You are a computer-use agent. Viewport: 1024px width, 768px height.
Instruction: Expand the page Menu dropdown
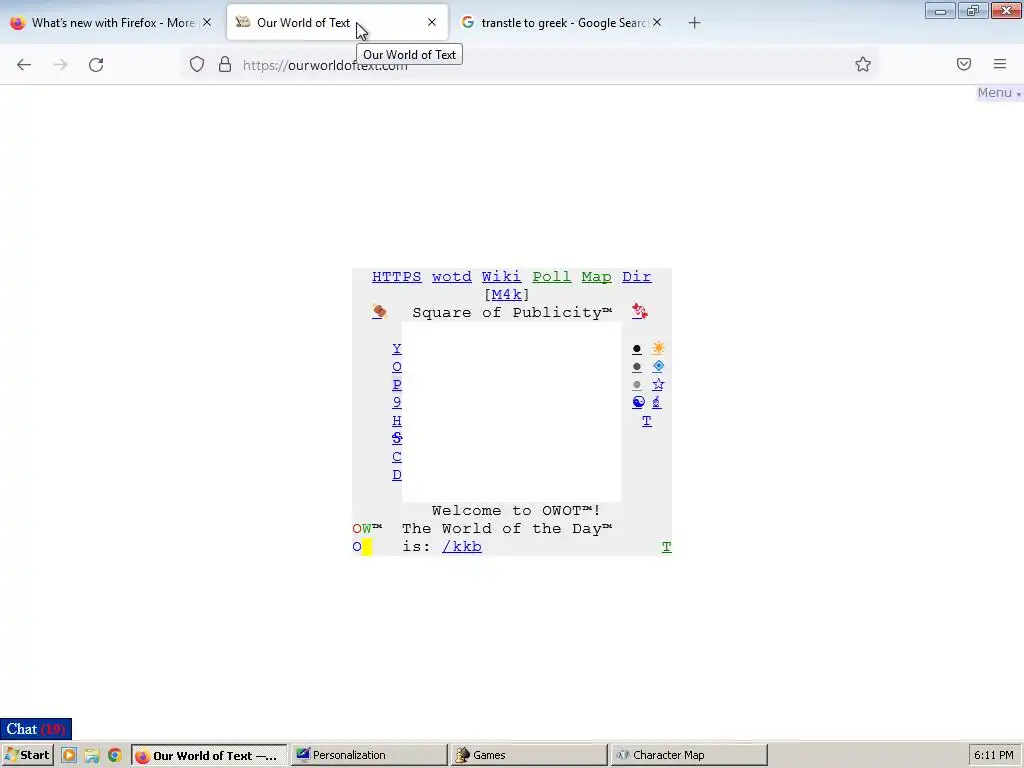[999, 93]
